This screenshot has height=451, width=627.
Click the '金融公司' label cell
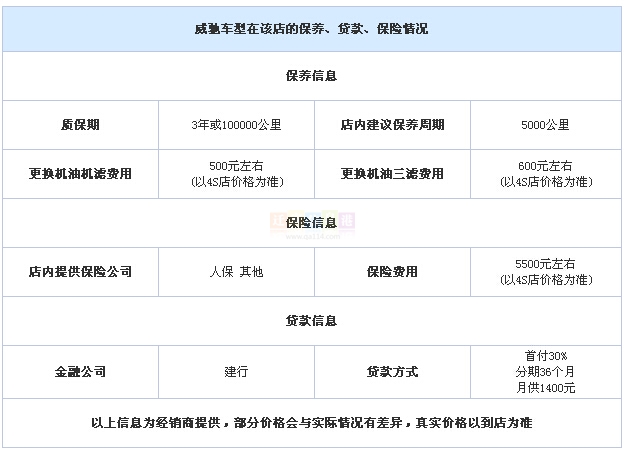80,372
